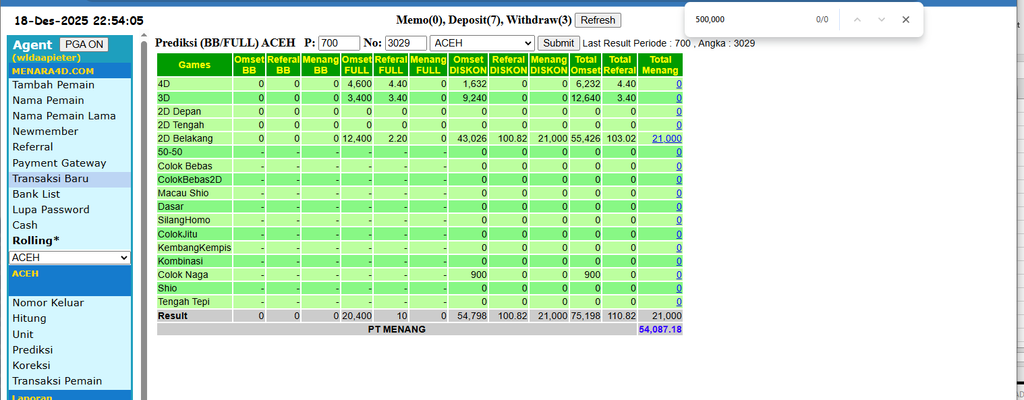Screen dimensions: 1024x400
Task: Open Total Menang link for Macau Shio
Action: [x=679, y=193]
